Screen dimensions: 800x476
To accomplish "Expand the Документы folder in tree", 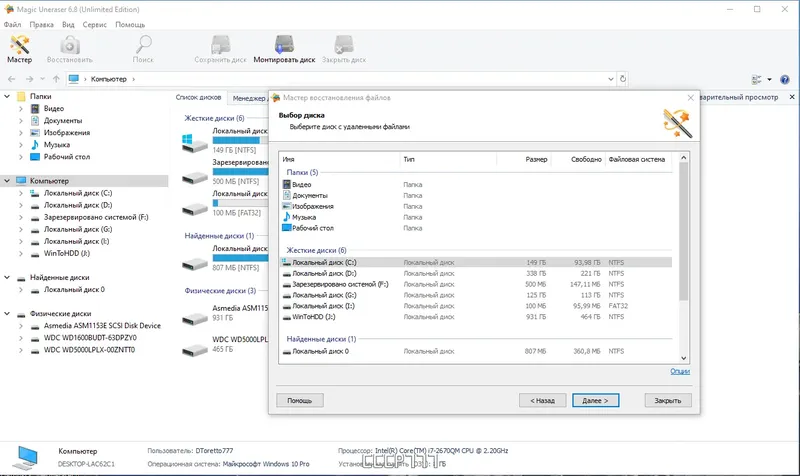I will coord(20,120).
